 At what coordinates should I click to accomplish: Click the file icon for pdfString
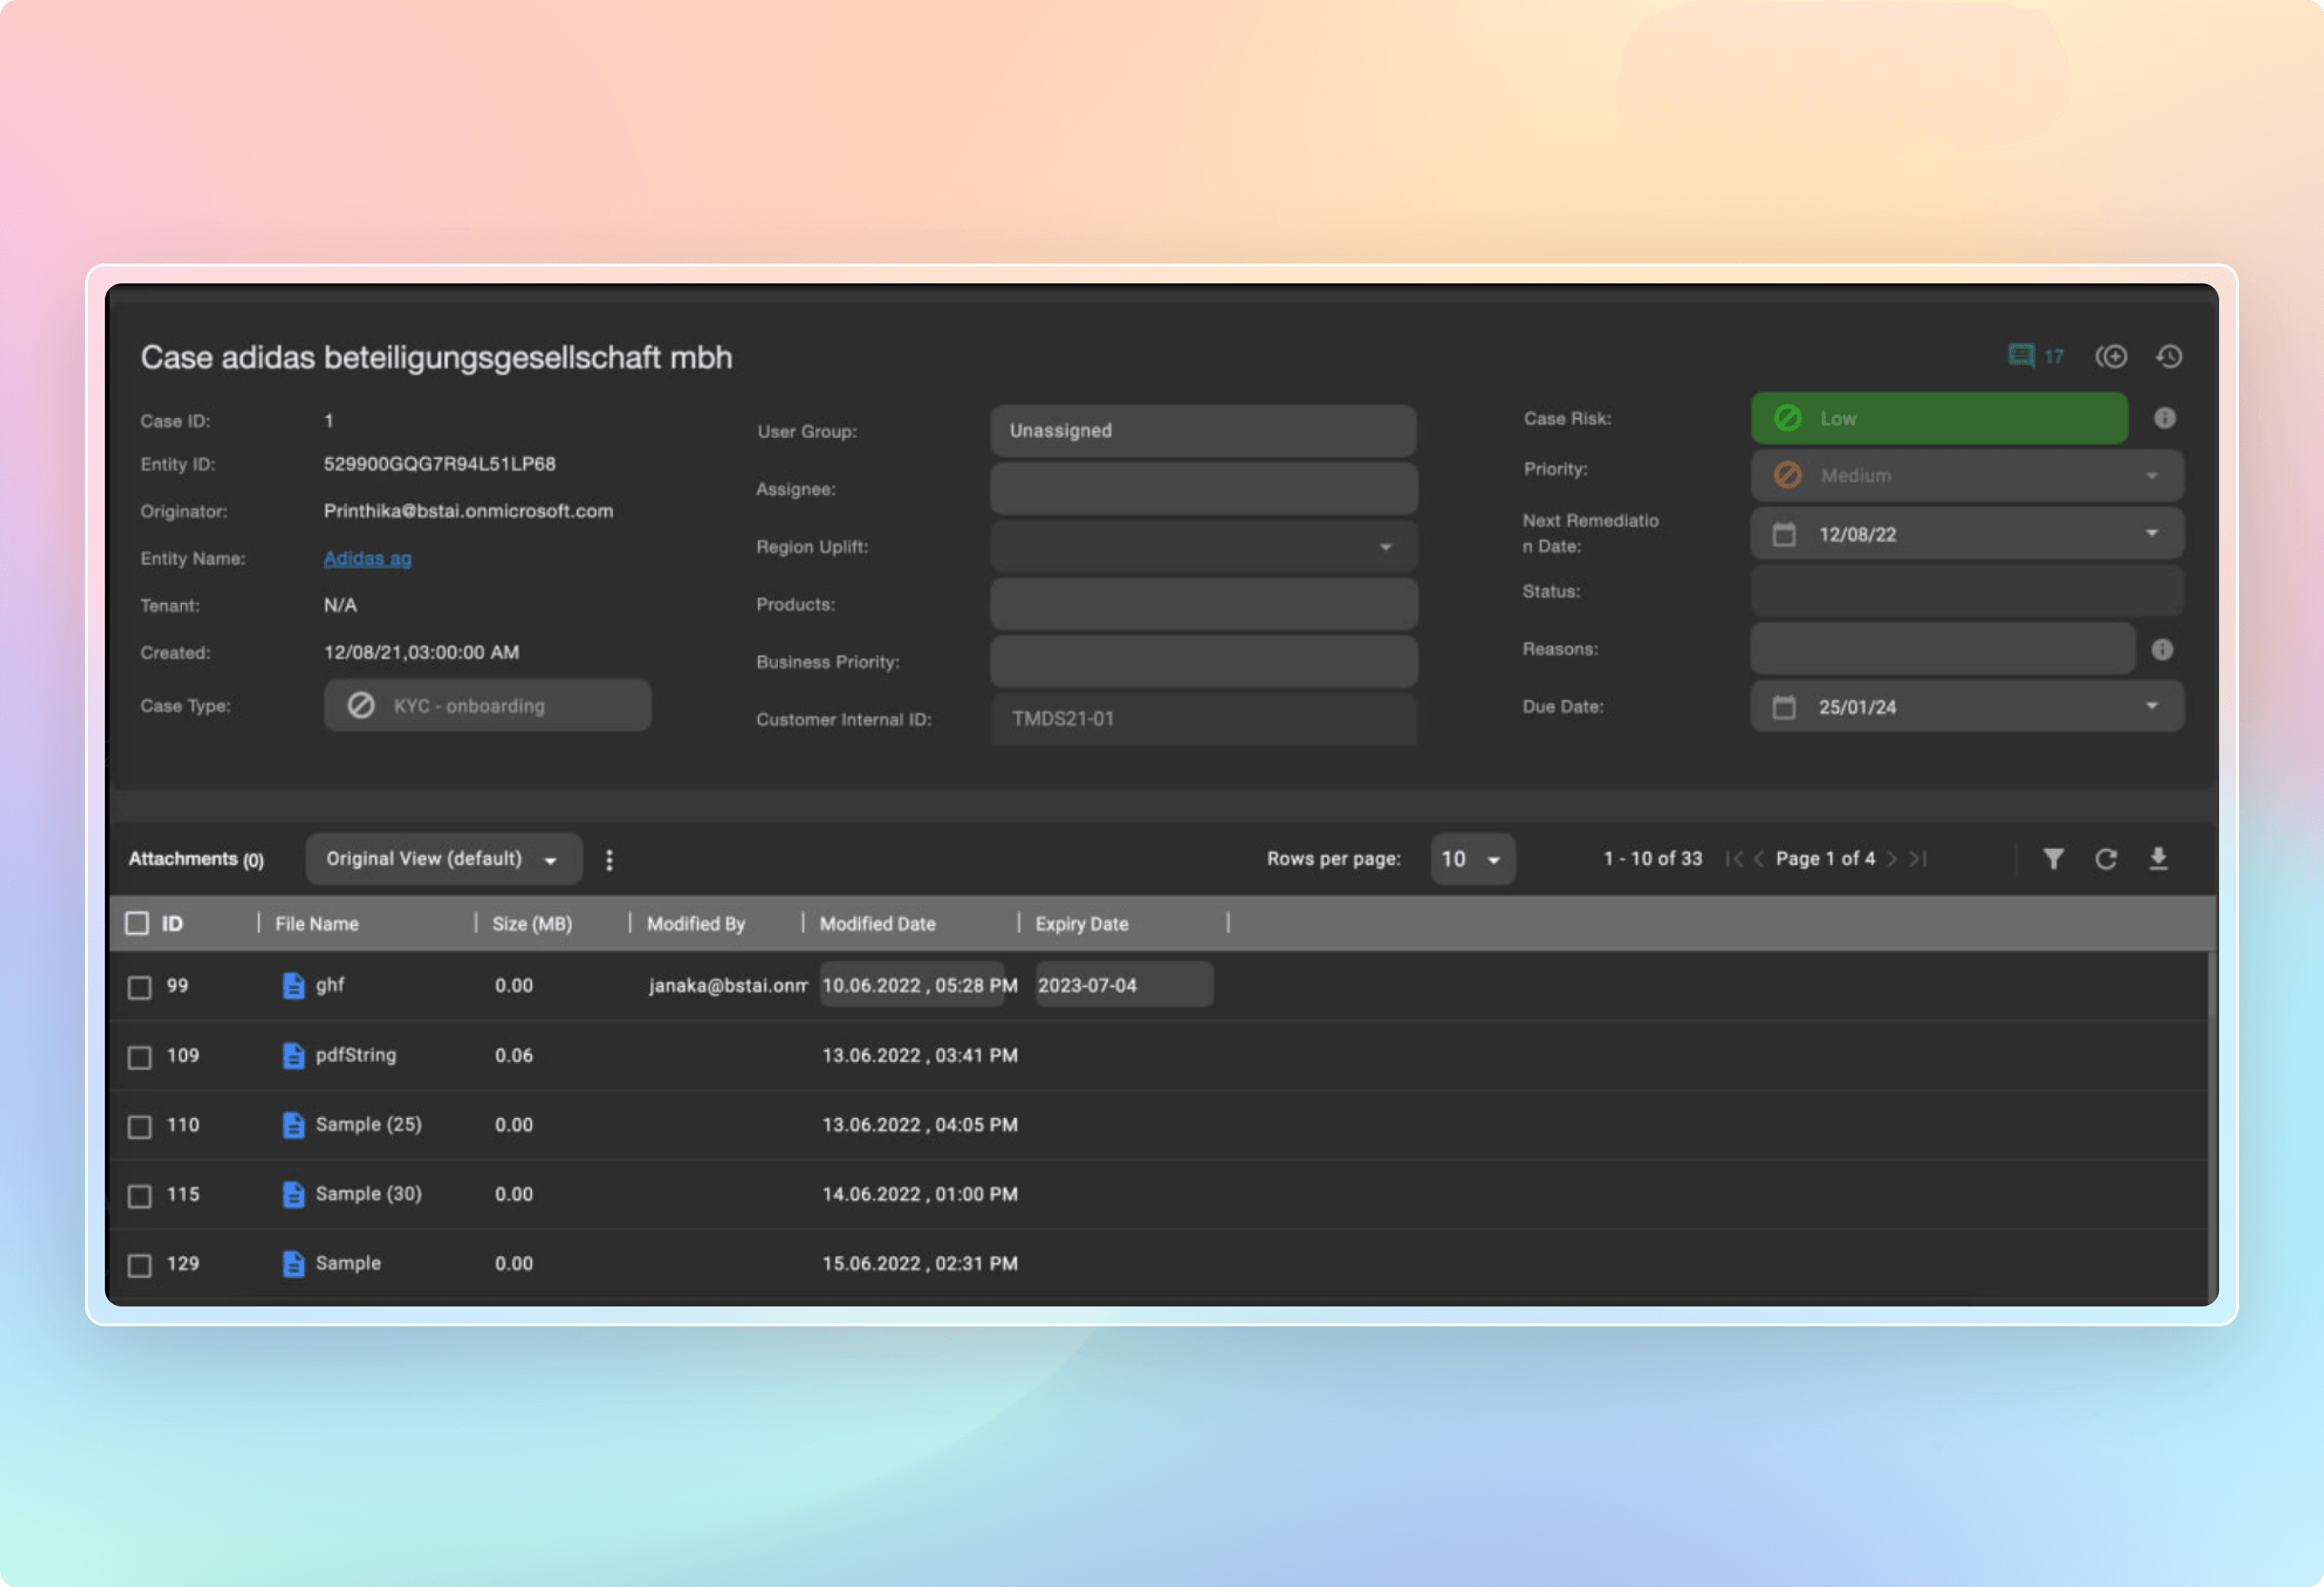click(x=293, y=1055)
